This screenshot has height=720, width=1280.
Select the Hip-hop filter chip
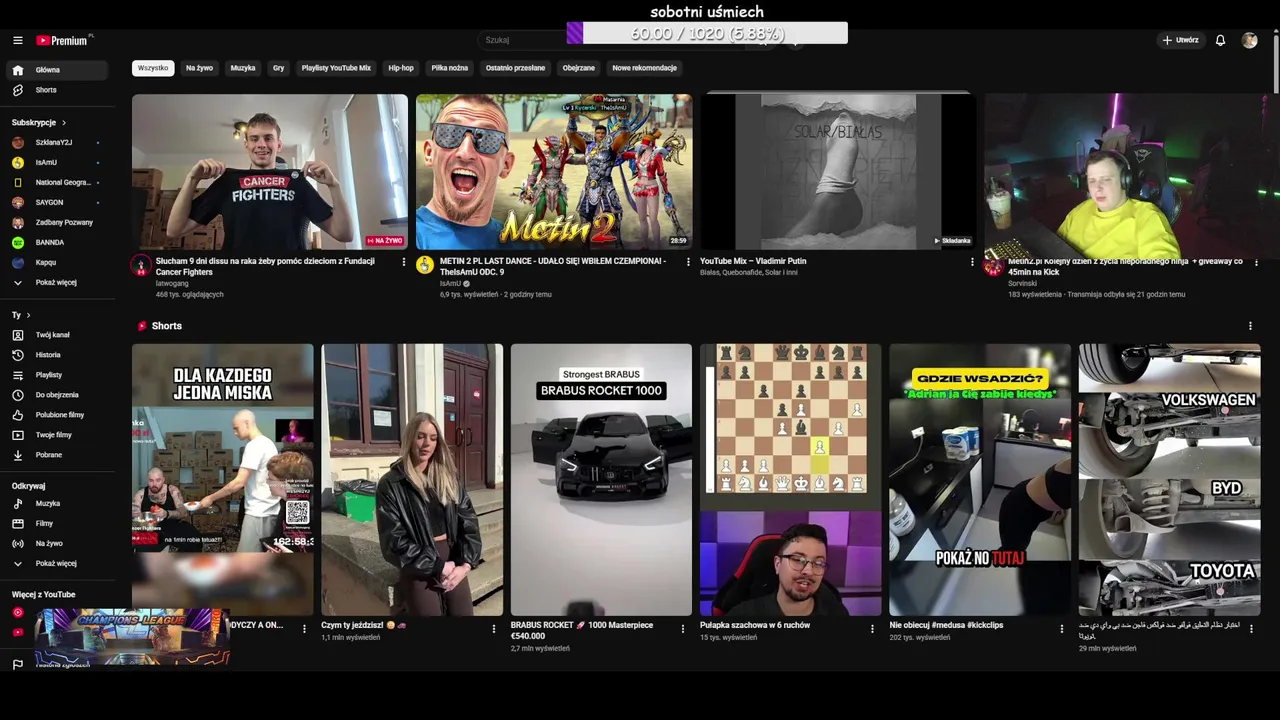point(401,68)
